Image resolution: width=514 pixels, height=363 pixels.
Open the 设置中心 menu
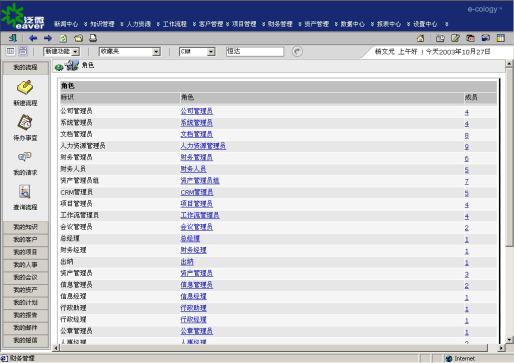(425, 24)
